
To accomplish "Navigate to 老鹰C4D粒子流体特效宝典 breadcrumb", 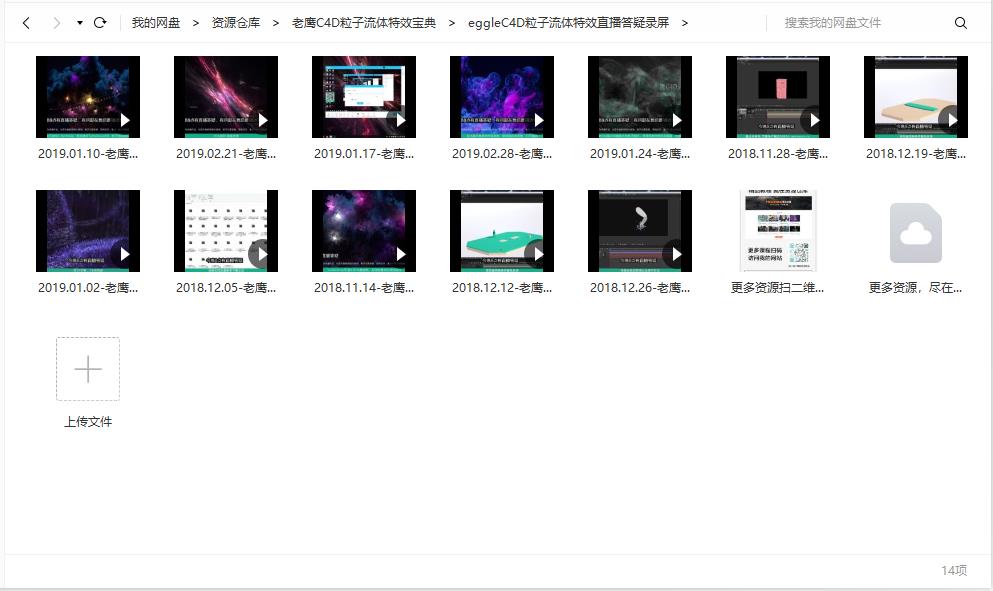I will [x=364, y=23].
